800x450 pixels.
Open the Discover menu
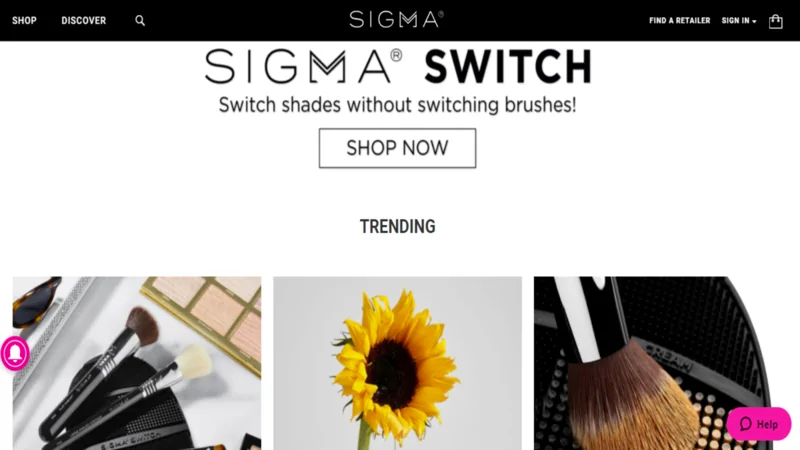(84, 21)
